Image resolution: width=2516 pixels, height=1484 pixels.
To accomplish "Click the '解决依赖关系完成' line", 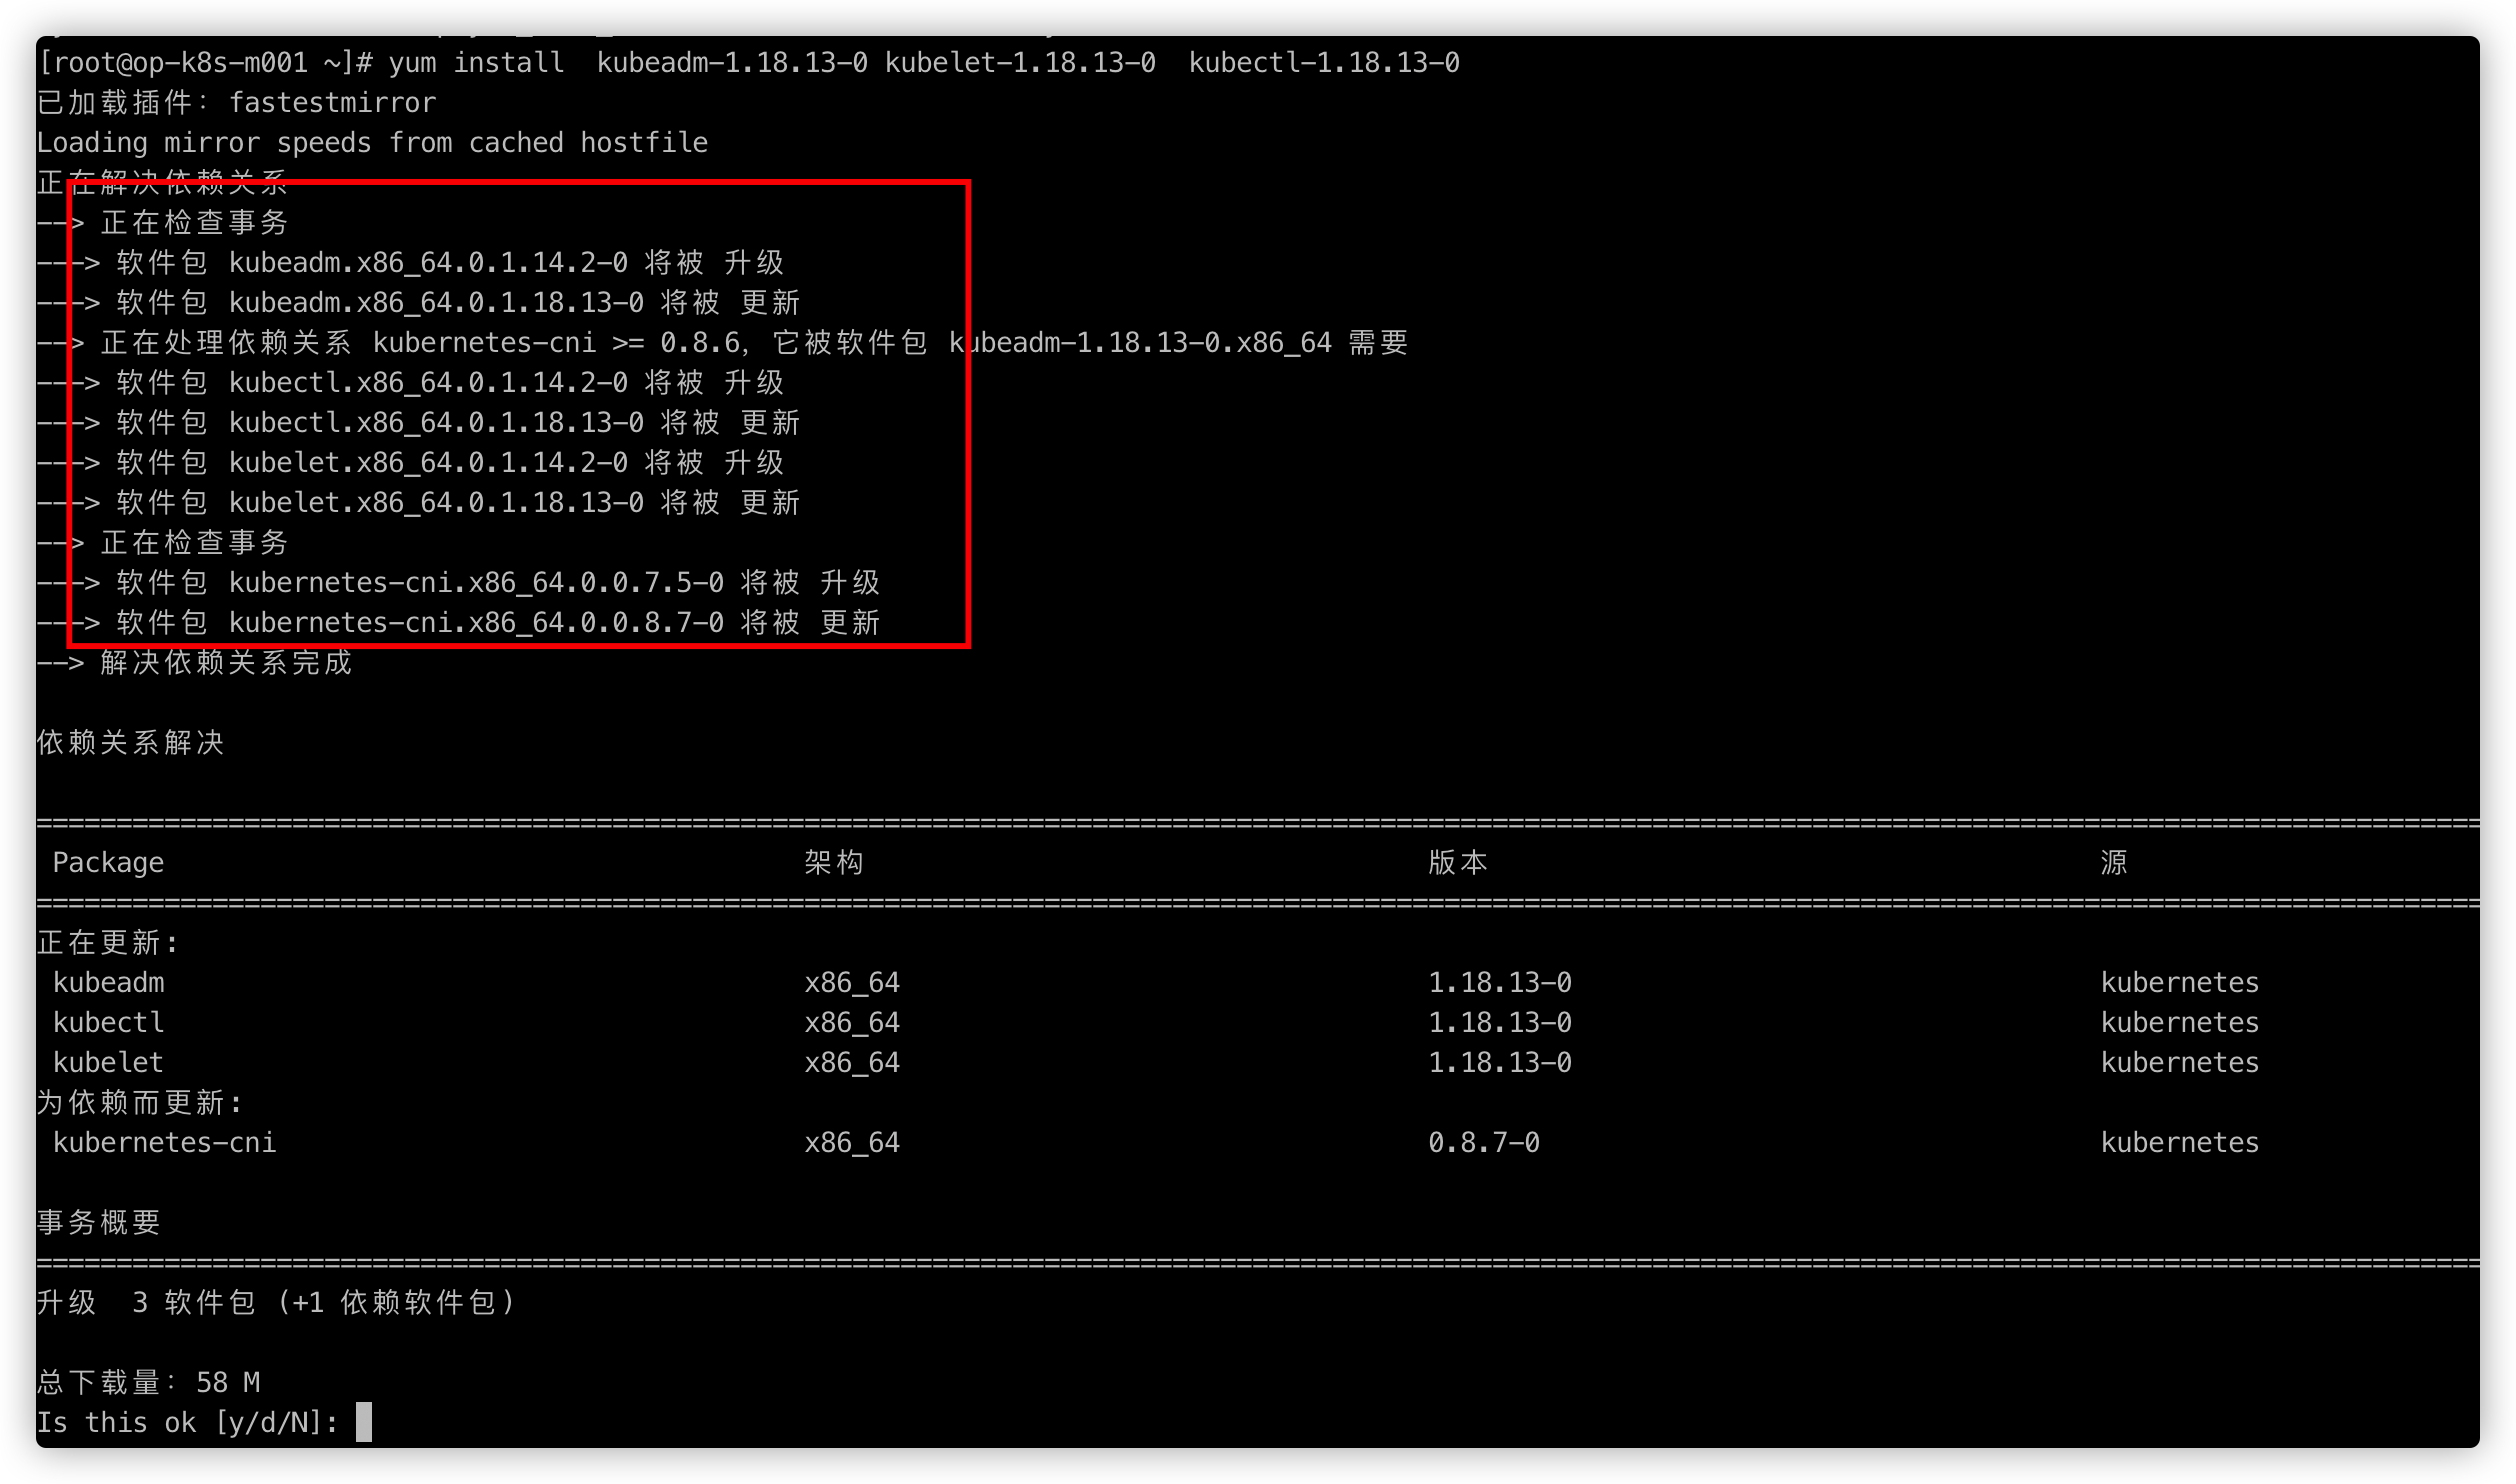I will [x=194, y=663].
